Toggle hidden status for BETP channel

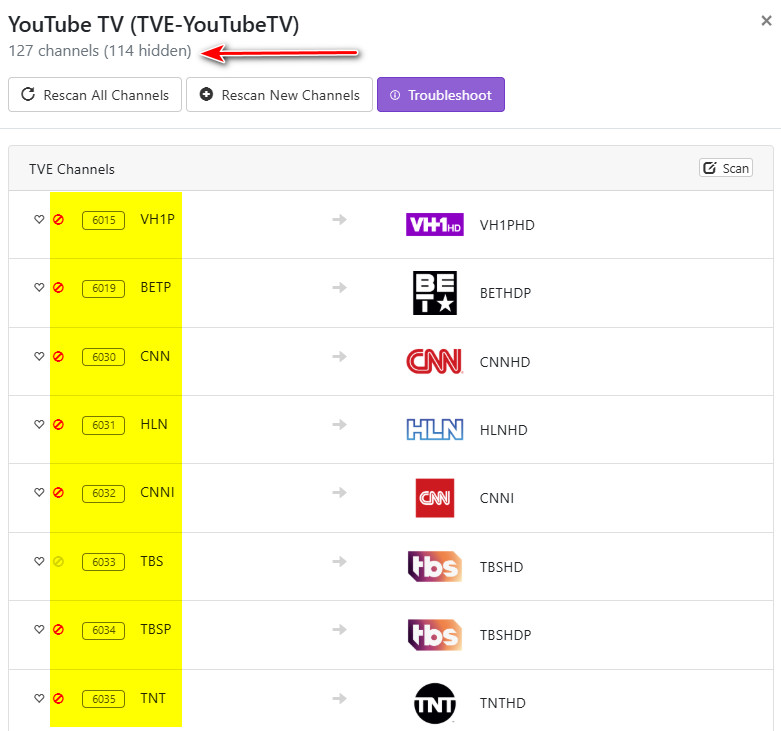[58, 288]
